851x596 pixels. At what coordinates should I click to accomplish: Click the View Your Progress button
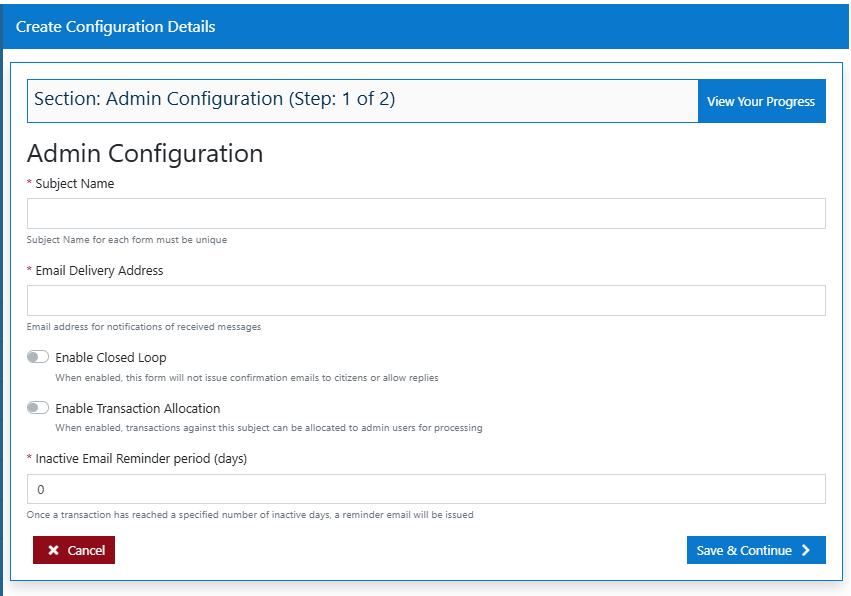coord(761,101)
